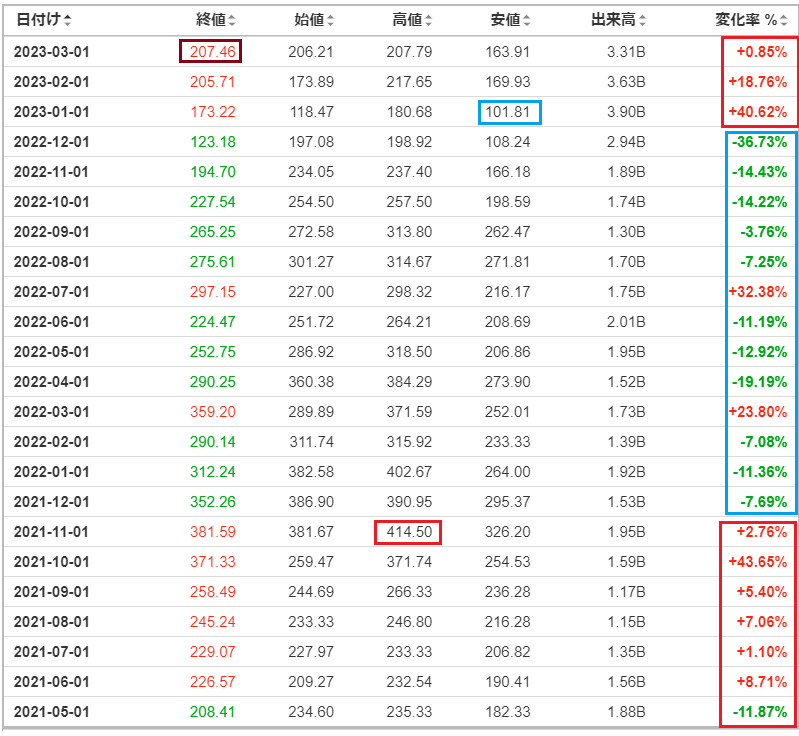
Task: Select opening value 206.21
Action: point(311,51)
